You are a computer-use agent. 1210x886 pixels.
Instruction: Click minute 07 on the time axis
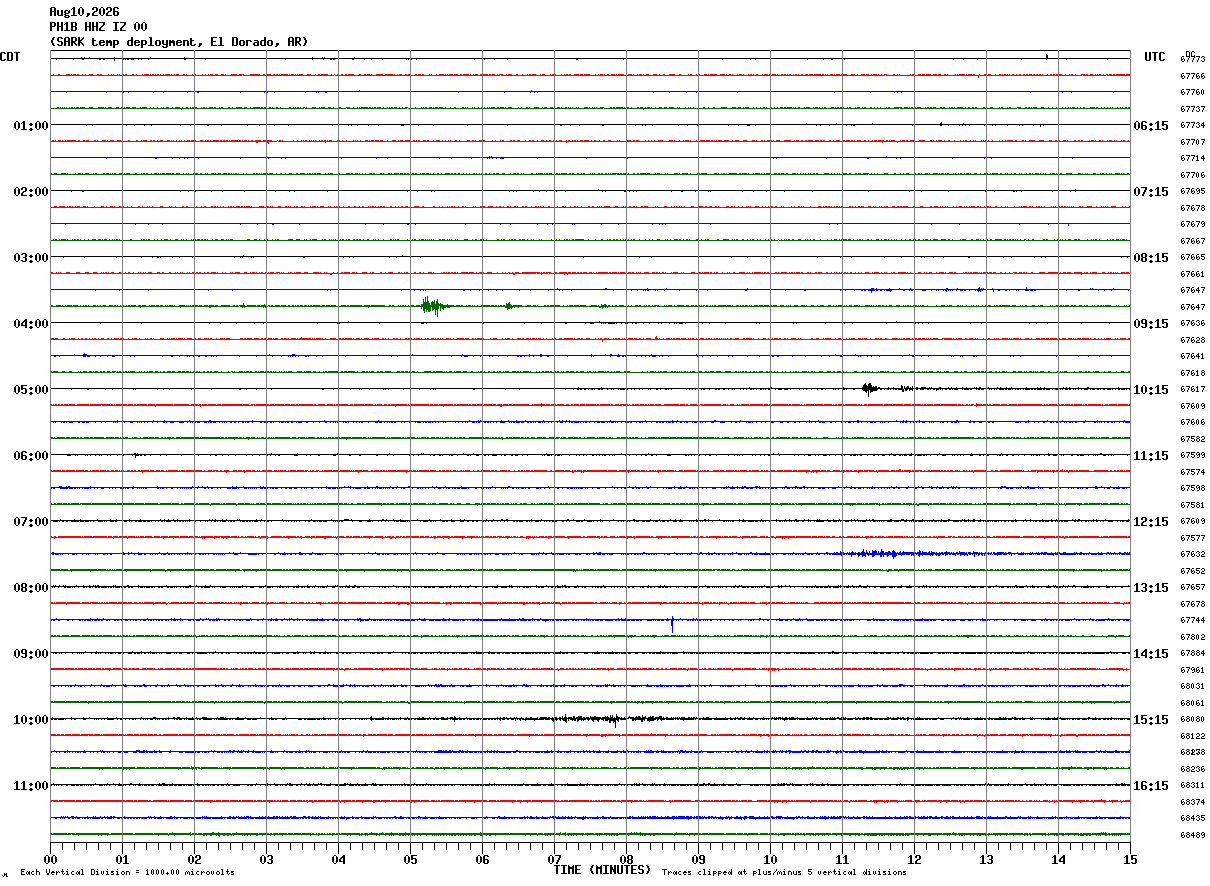pyautogui.click(x=554, y=859)
